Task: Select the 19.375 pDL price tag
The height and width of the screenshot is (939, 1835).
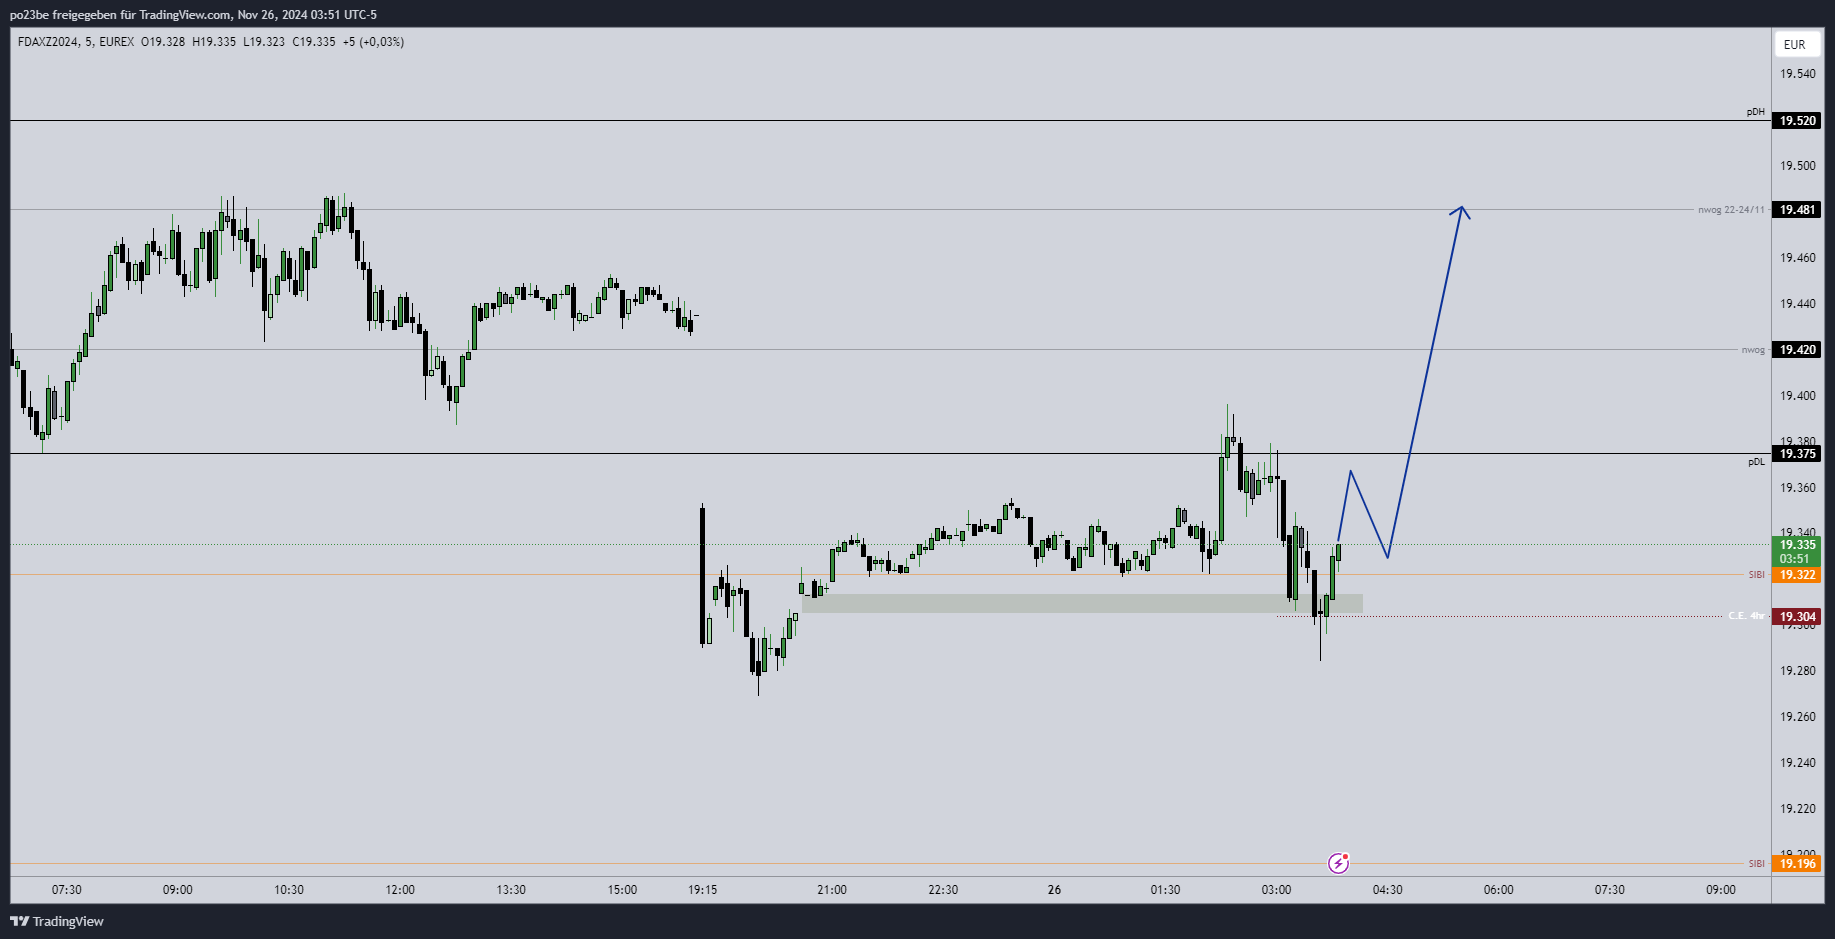Action: coord(1797,454)
